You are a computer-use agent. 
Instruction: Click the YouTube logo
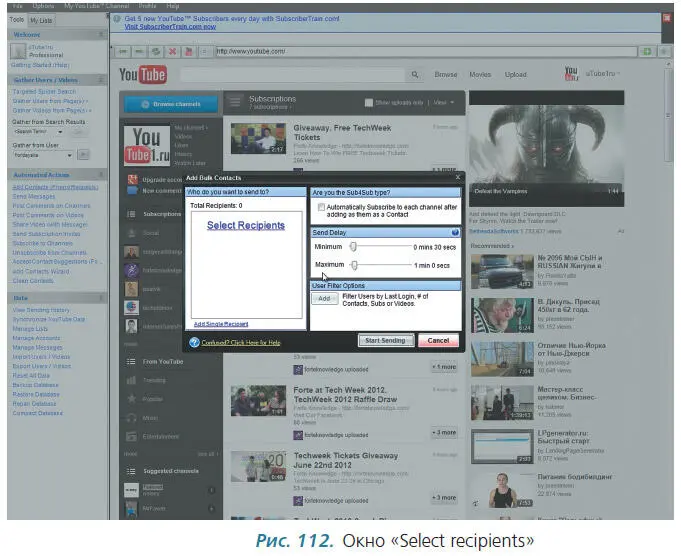(143, 75)
